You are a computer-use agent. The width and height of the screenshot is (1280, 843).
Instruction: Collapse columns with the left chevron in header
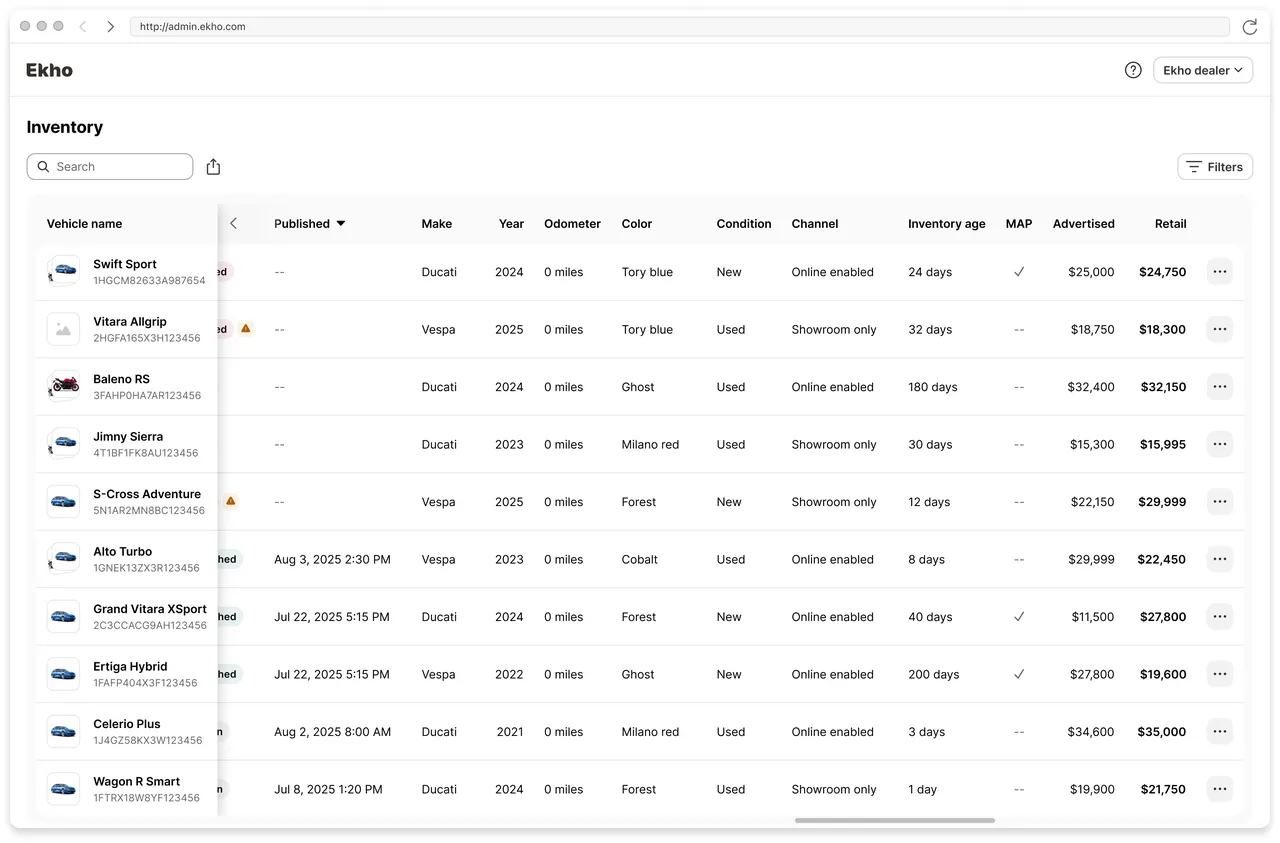[x=233, y=224]
